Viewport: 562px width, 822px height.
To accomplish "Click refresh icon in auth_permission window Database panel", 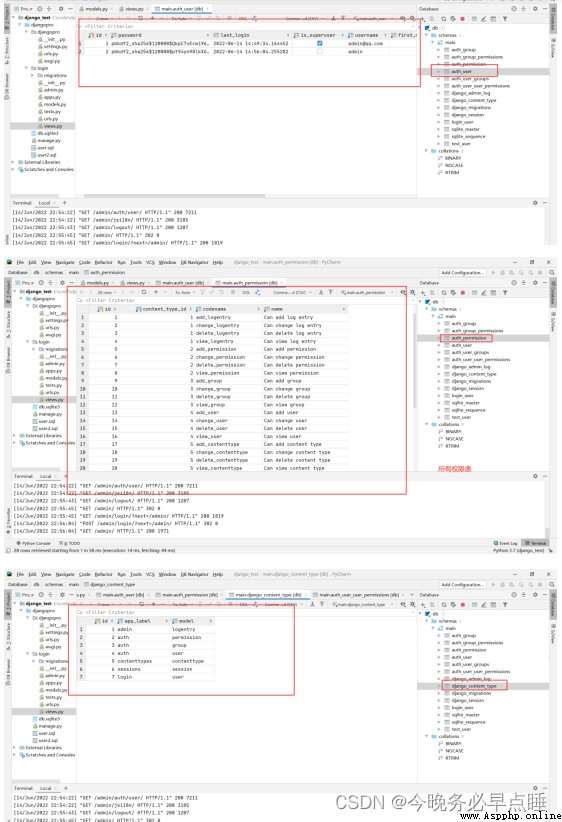I will 444,293.
